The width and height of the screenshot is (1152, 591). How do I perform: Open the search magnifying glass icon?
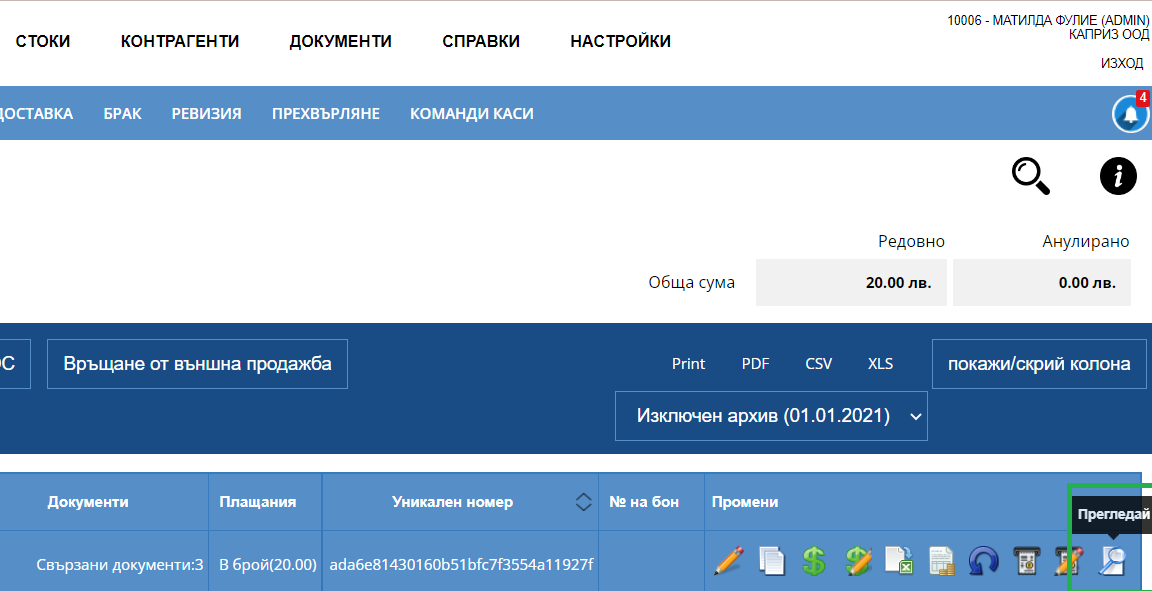(x=1031, y=177)
